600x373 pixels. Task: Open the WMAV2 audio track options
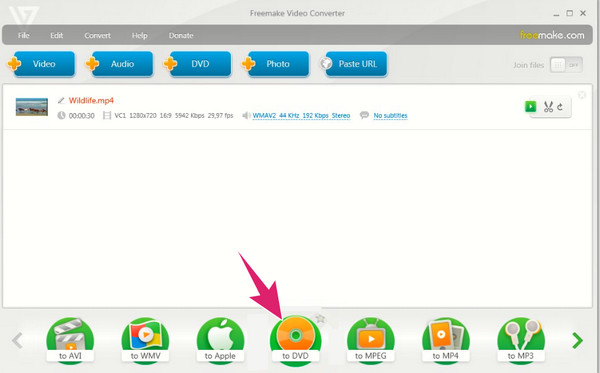(301, 116)
